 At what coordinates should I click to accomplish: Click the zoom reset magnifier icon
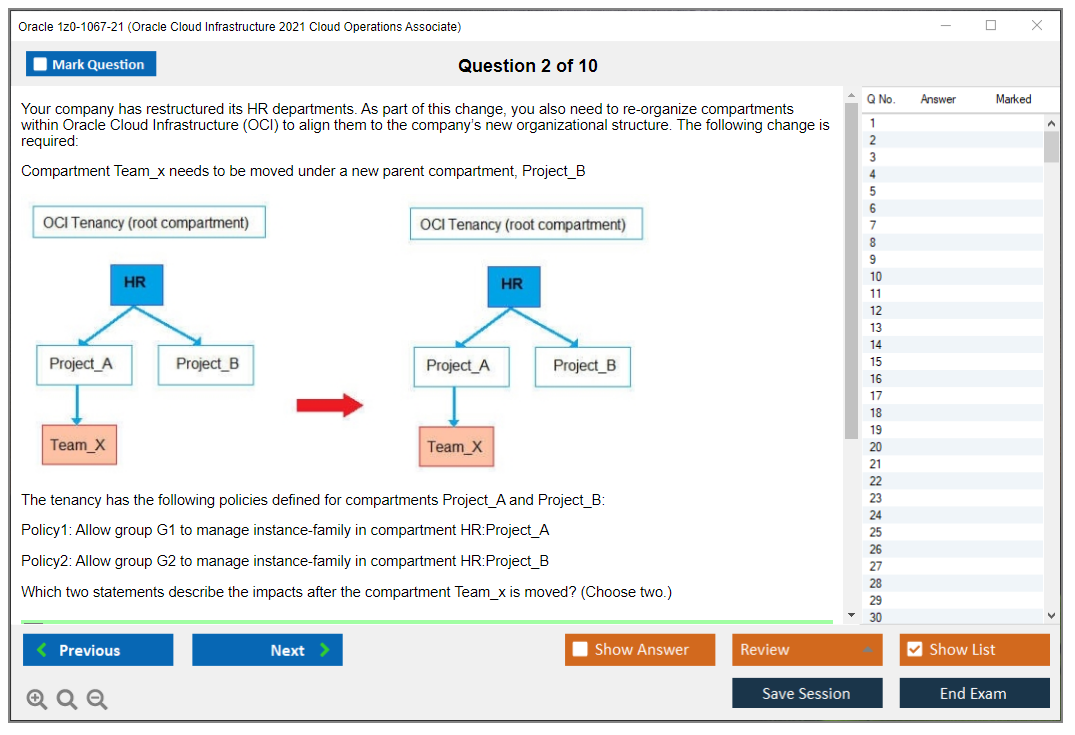pos(67,700)
